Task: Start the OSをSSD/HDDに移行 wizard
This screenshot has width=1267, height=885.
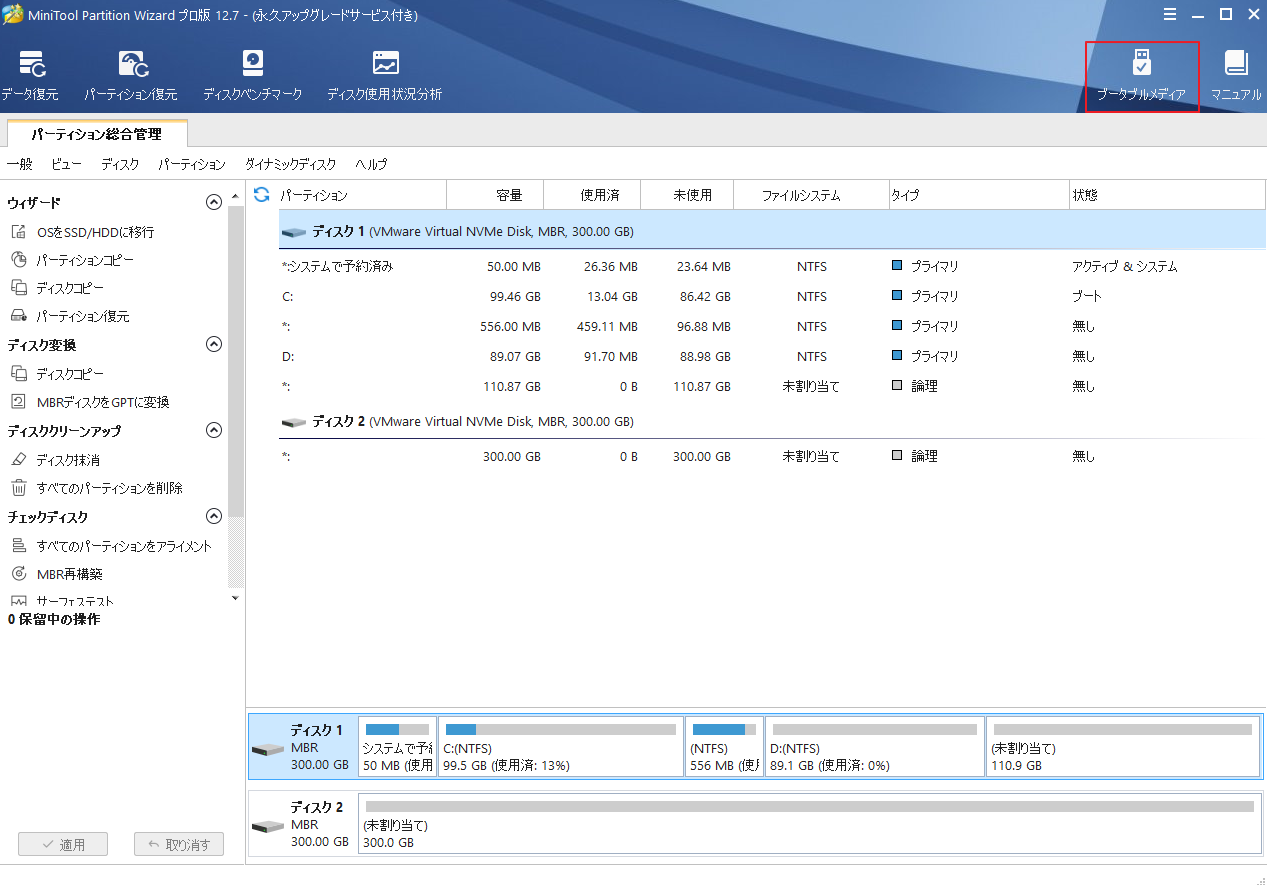Action: (x=95, y=232)
